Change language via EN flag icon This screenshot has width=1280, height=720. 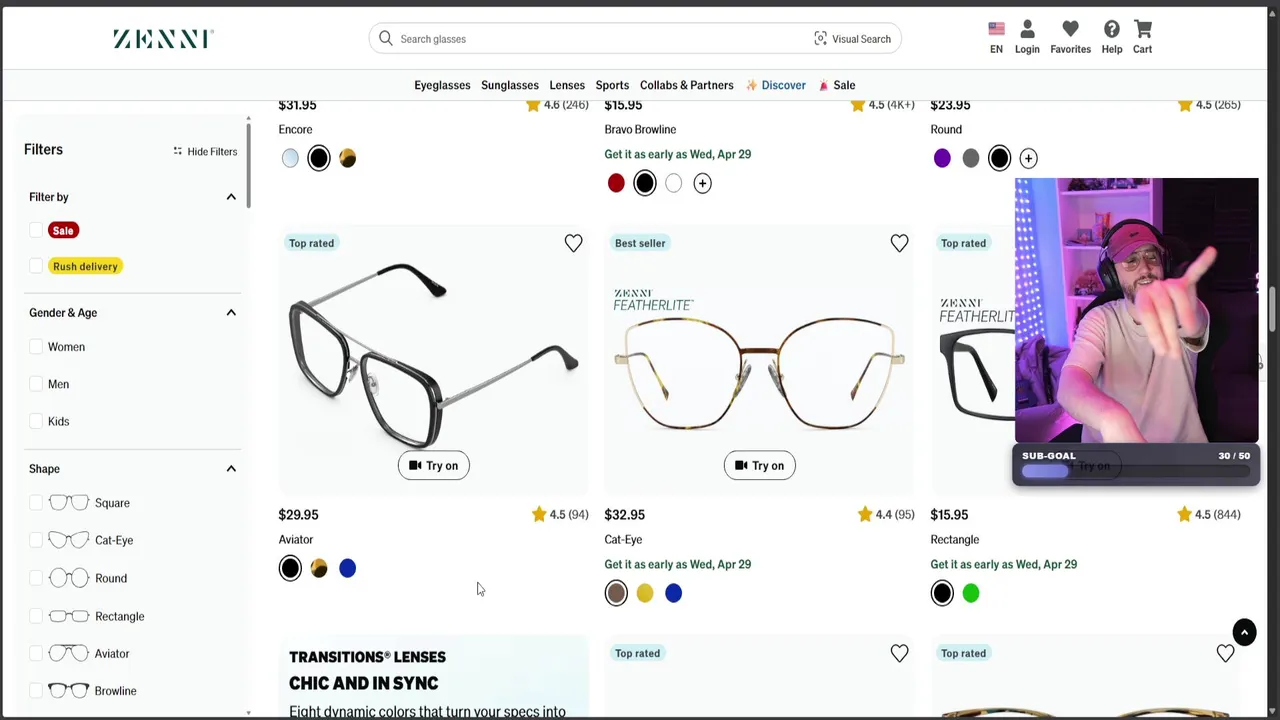[996, 29]
